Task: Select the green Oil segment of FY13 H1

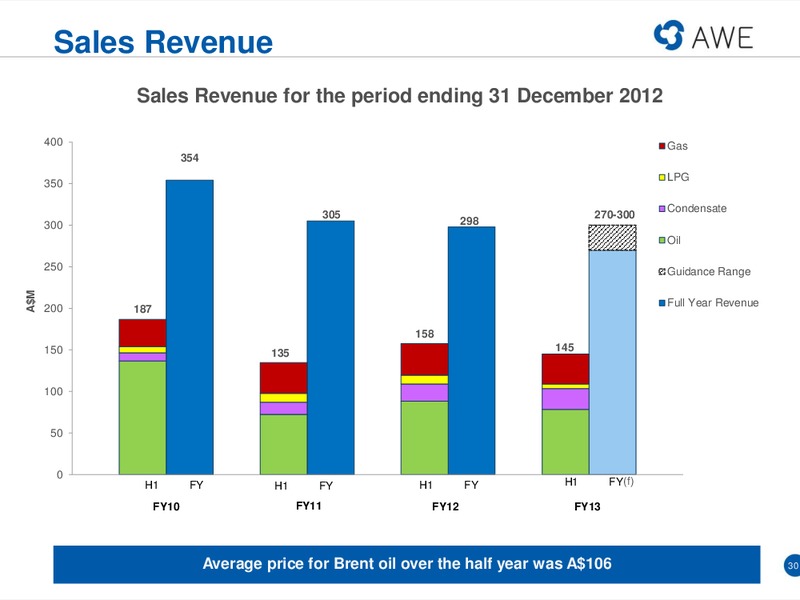Action: (565, 442)
